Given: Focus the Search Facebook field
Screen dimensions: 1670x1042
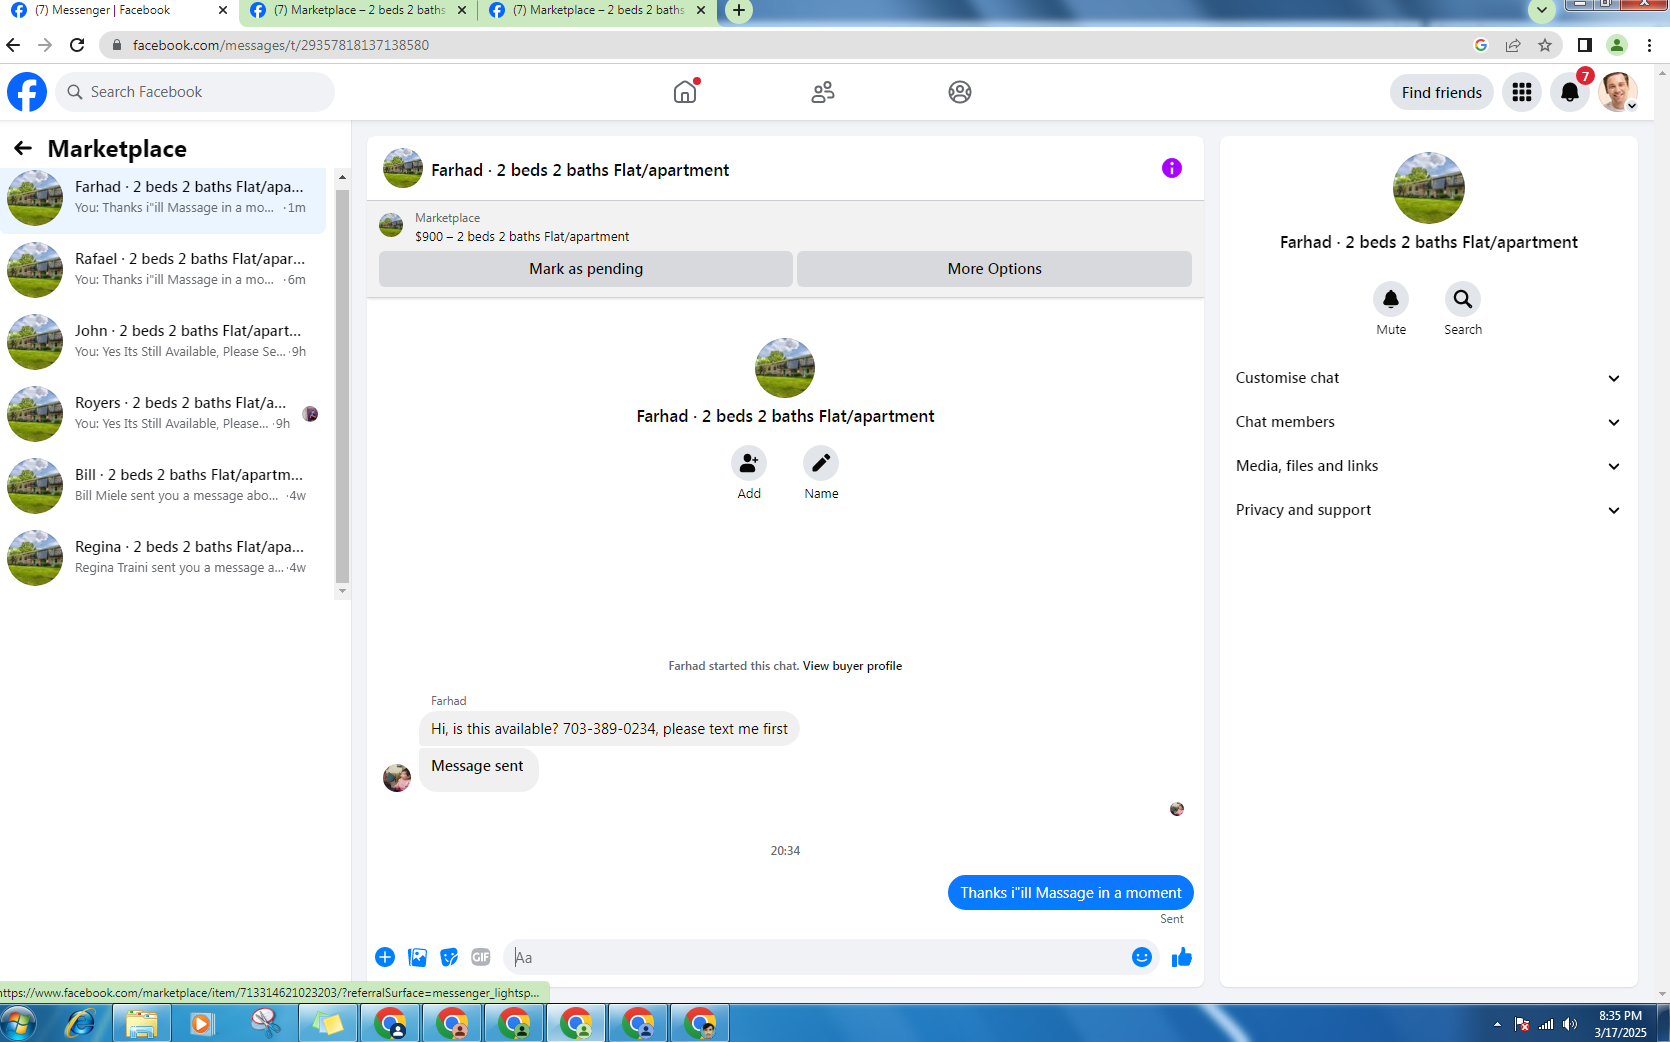Looking at the screenshot, I should (195, 92).
